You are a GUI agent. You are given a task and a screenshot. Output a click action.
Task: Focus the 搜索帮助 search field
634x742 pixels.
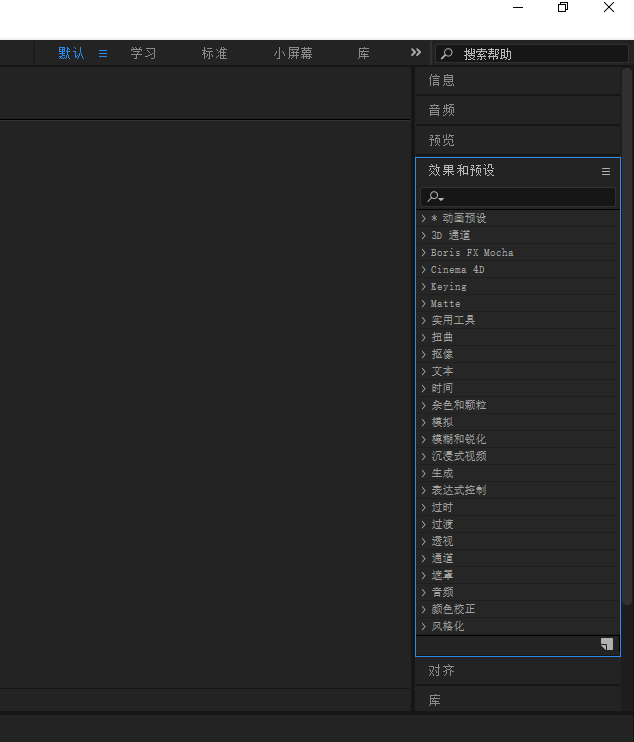tap(532, 54)
